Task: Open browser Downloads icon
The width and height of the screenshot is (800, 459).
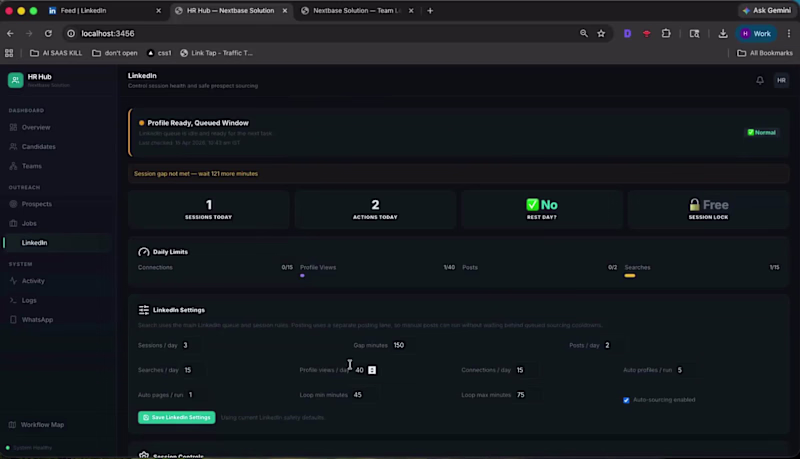Action: click(723, 34)
